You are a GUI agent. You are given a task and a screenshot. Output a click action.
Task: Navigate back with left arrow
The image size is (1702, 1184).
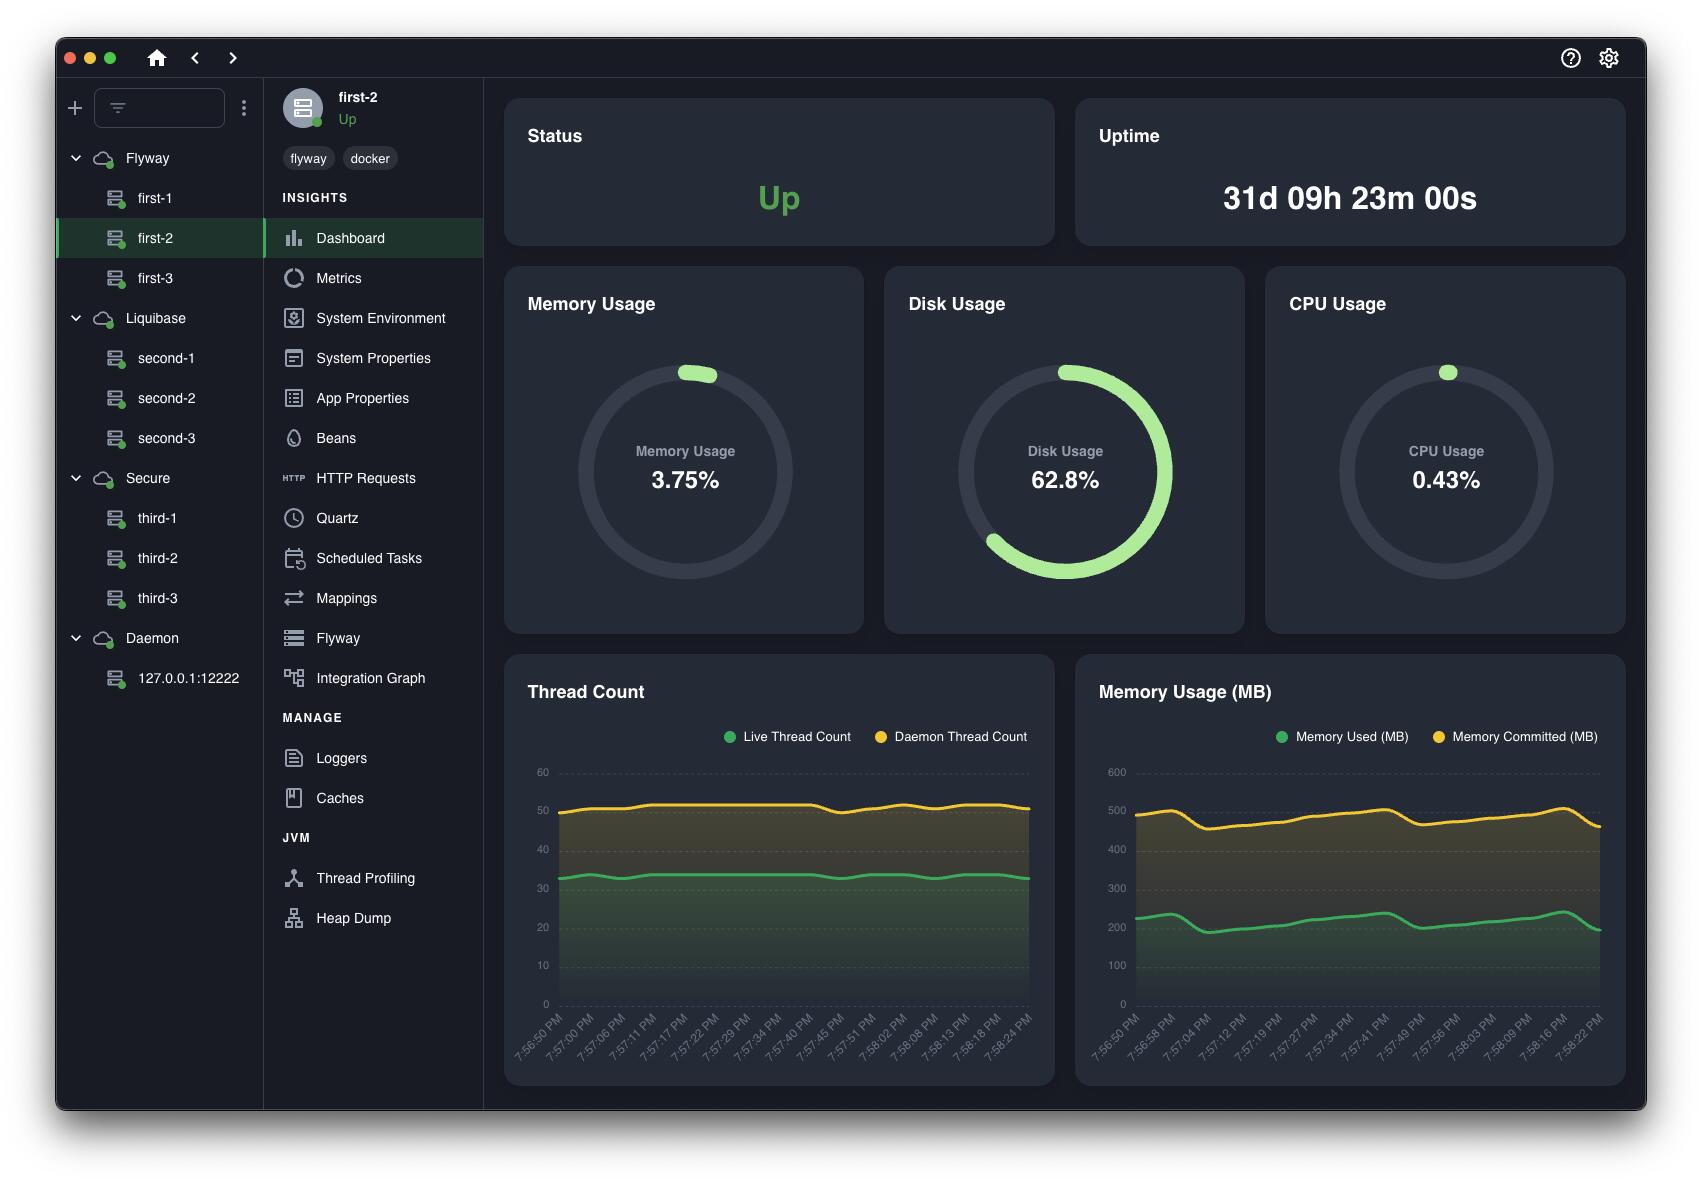click(195, 58)
